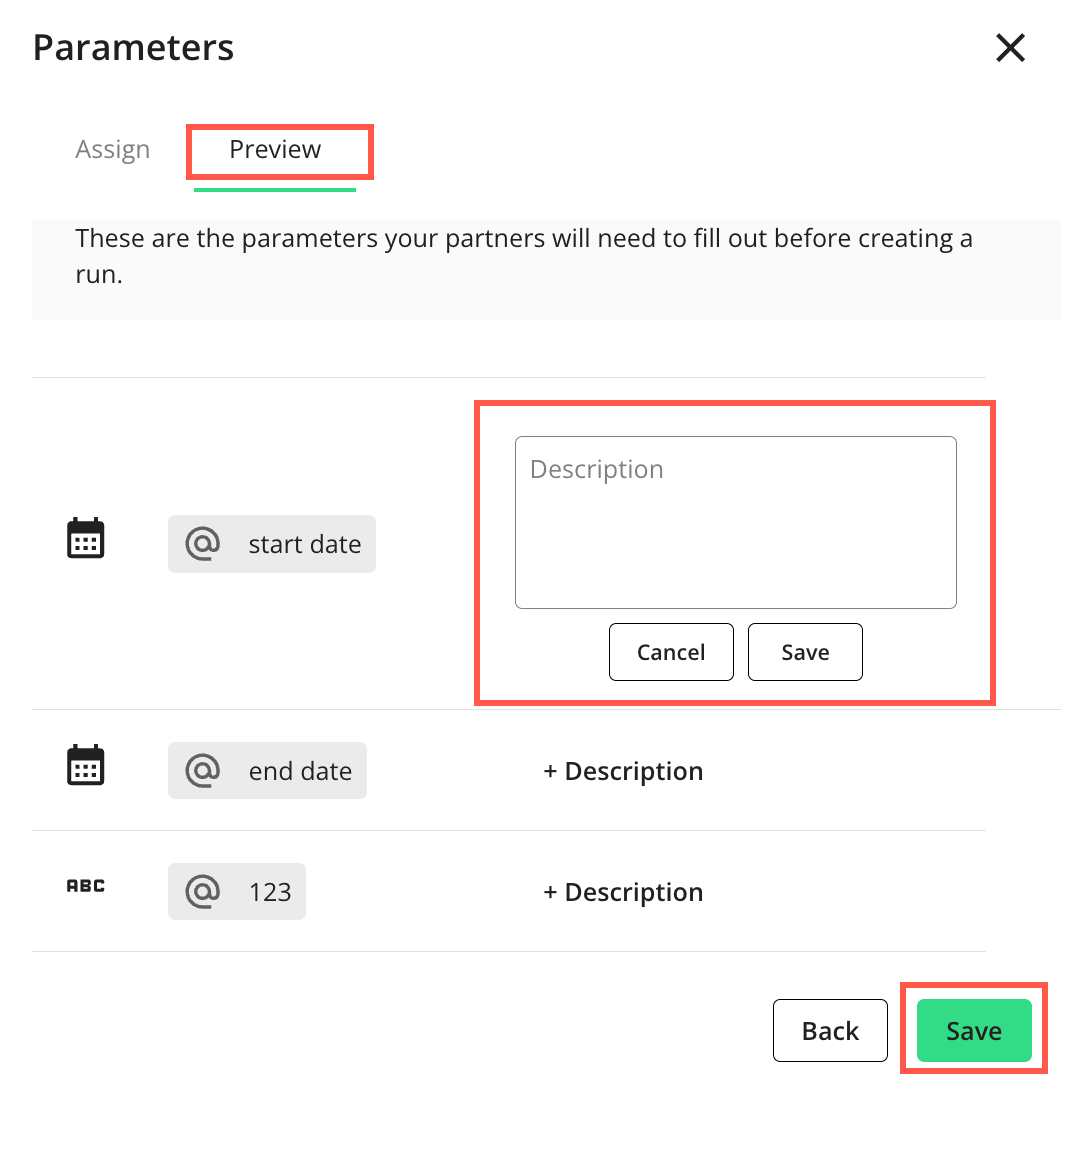
Task: Select the end date parameter label
Action: [x=300, y=771]
